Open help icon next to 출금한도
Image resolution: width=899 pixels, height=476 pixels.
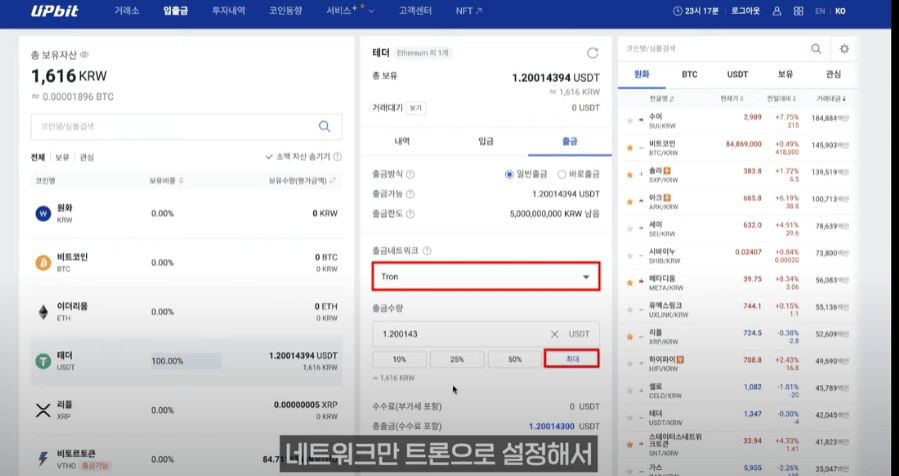click(x=411, y=214)
